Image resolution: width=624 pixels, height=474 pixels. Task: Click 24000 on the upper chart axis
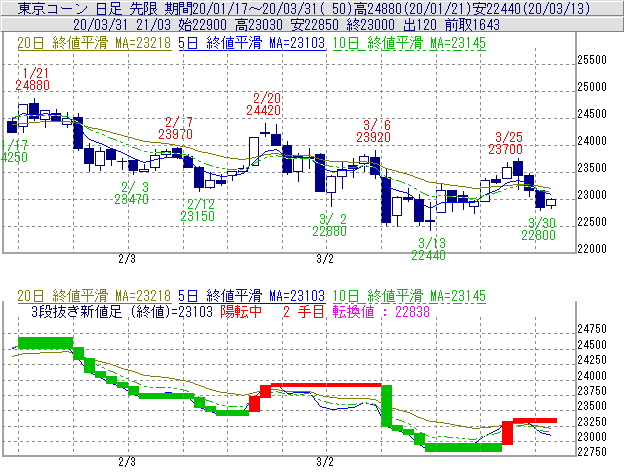click(x=592, y=140)
